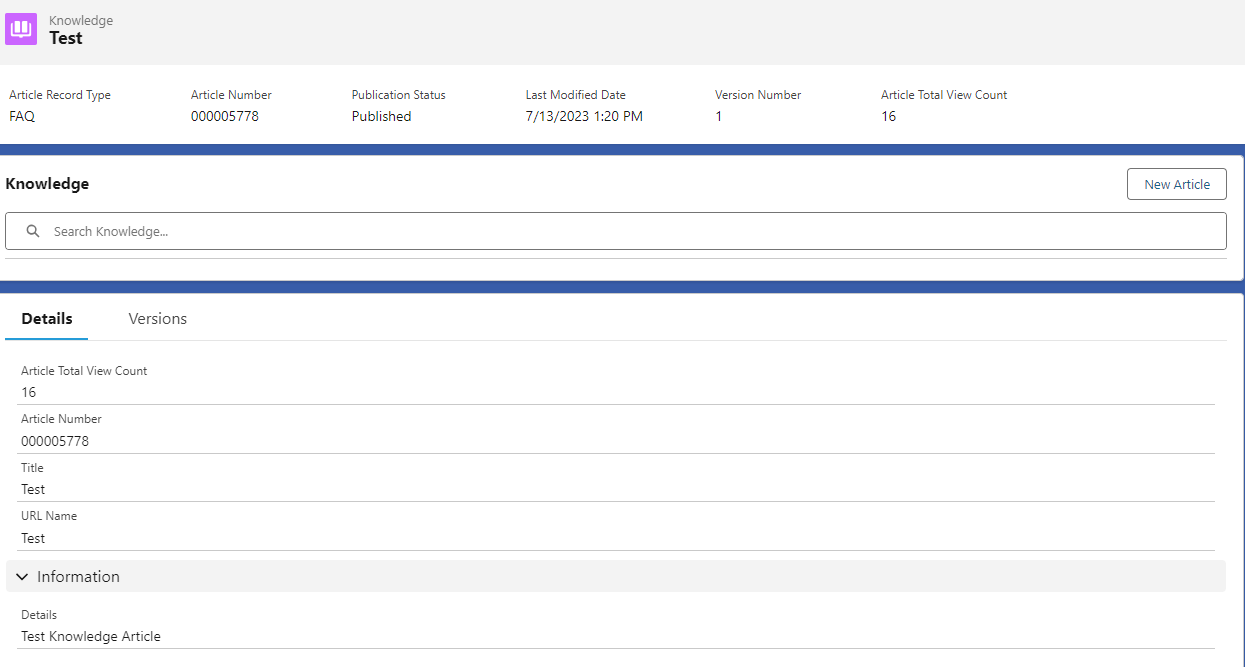This screenshot has width=1245, height=667.
Task: Click Article Number value in top header
Action: 225,116
